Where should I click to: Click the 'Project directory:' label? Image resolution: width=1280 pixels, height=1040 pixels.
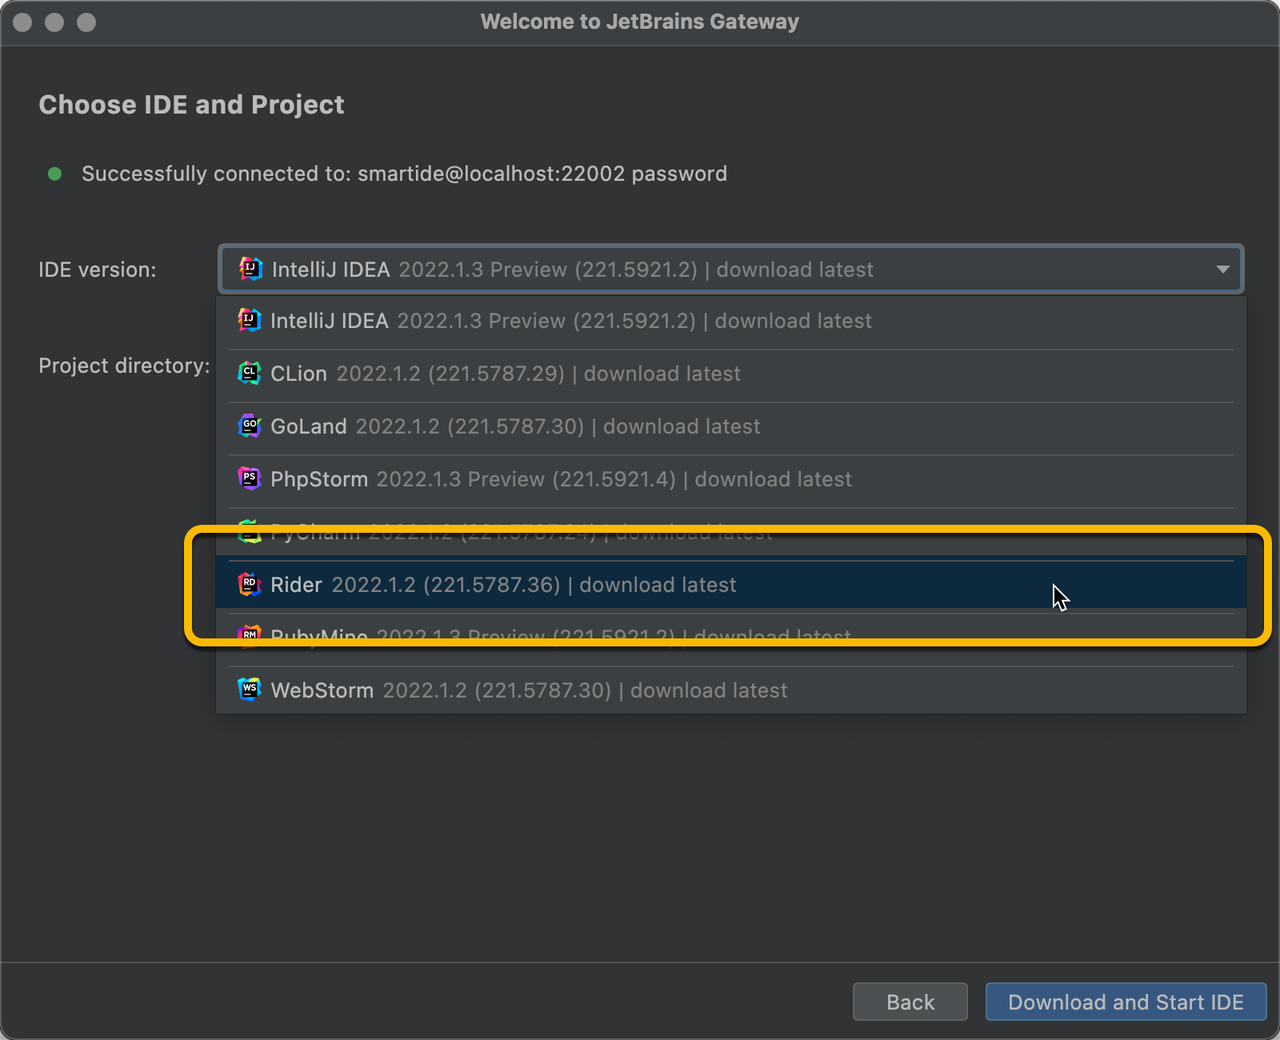pos(124,366)
